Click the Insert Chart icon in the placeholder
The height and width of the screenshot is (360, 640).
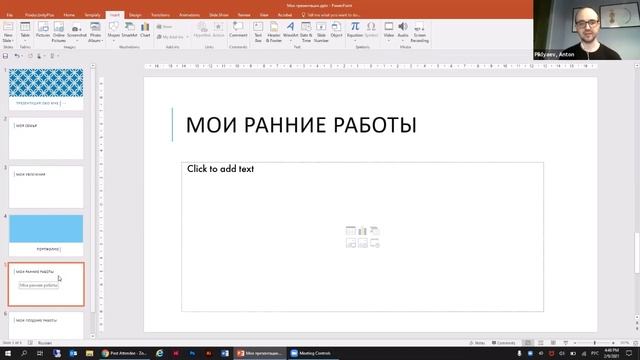click(x=362, y=231)
